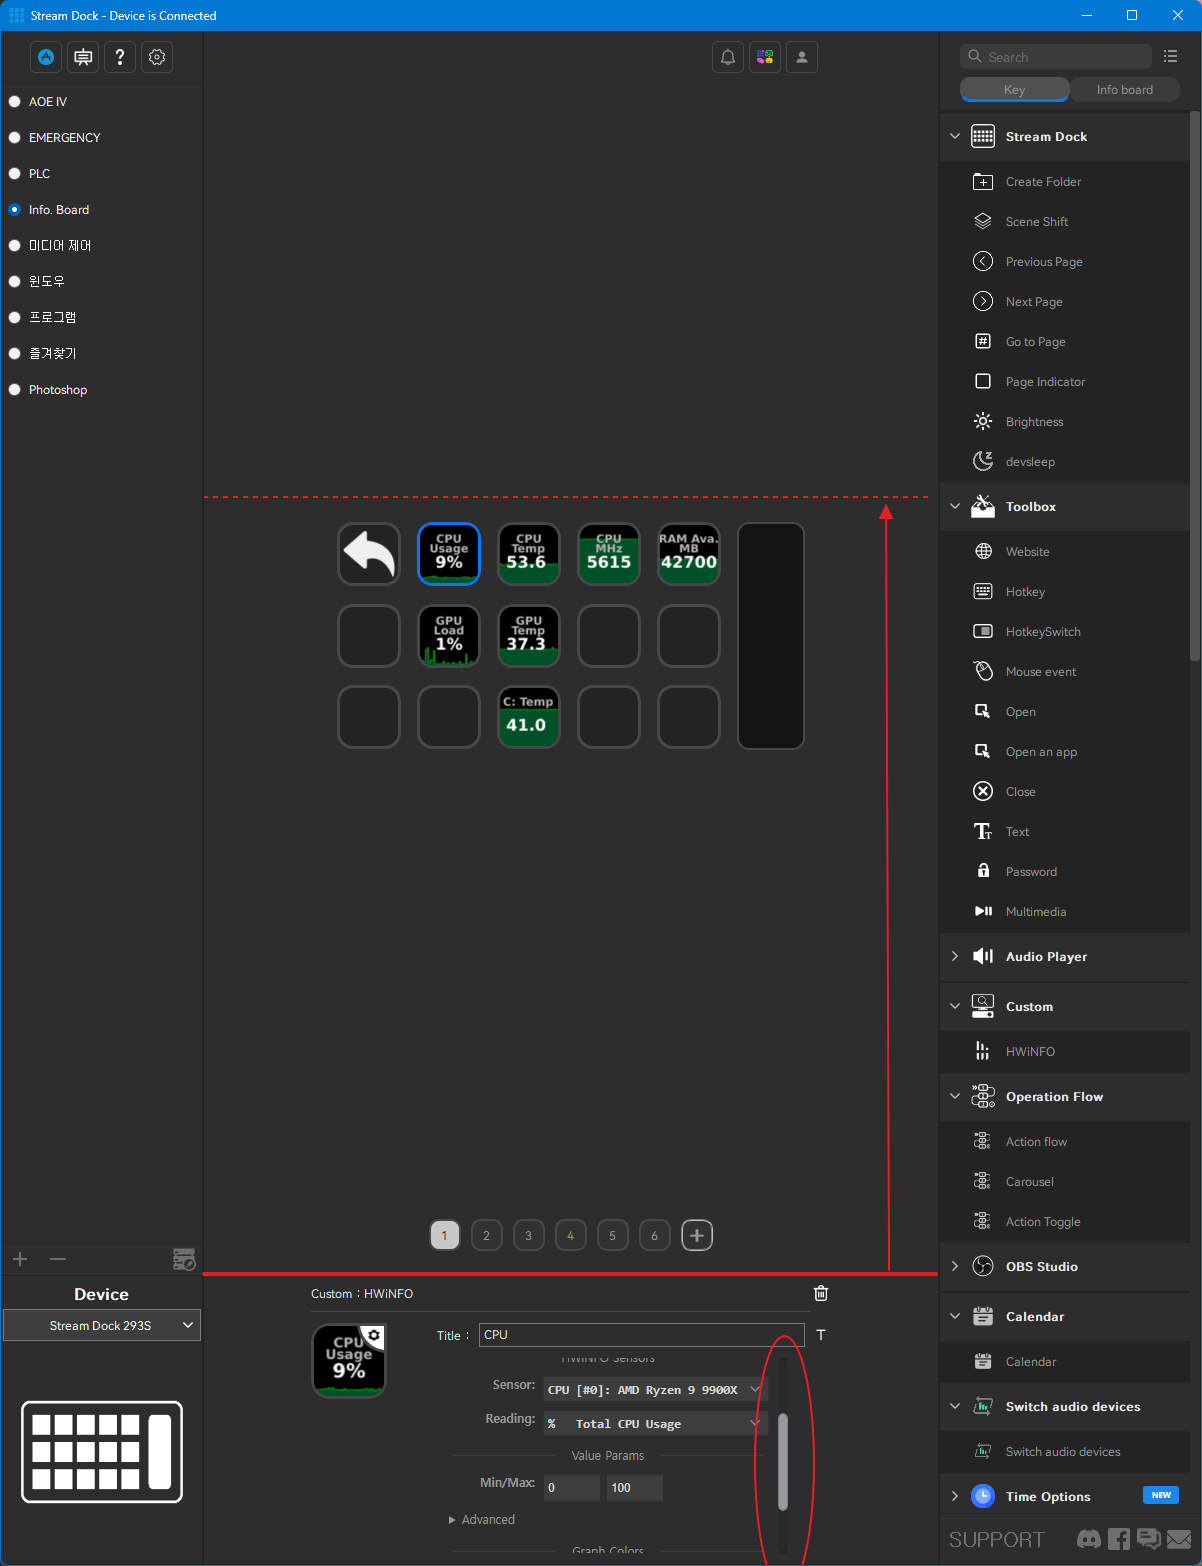Select the 윈도우 profile radio button
This screenshot has height=1566, width=1202.
tap(15, 282)
